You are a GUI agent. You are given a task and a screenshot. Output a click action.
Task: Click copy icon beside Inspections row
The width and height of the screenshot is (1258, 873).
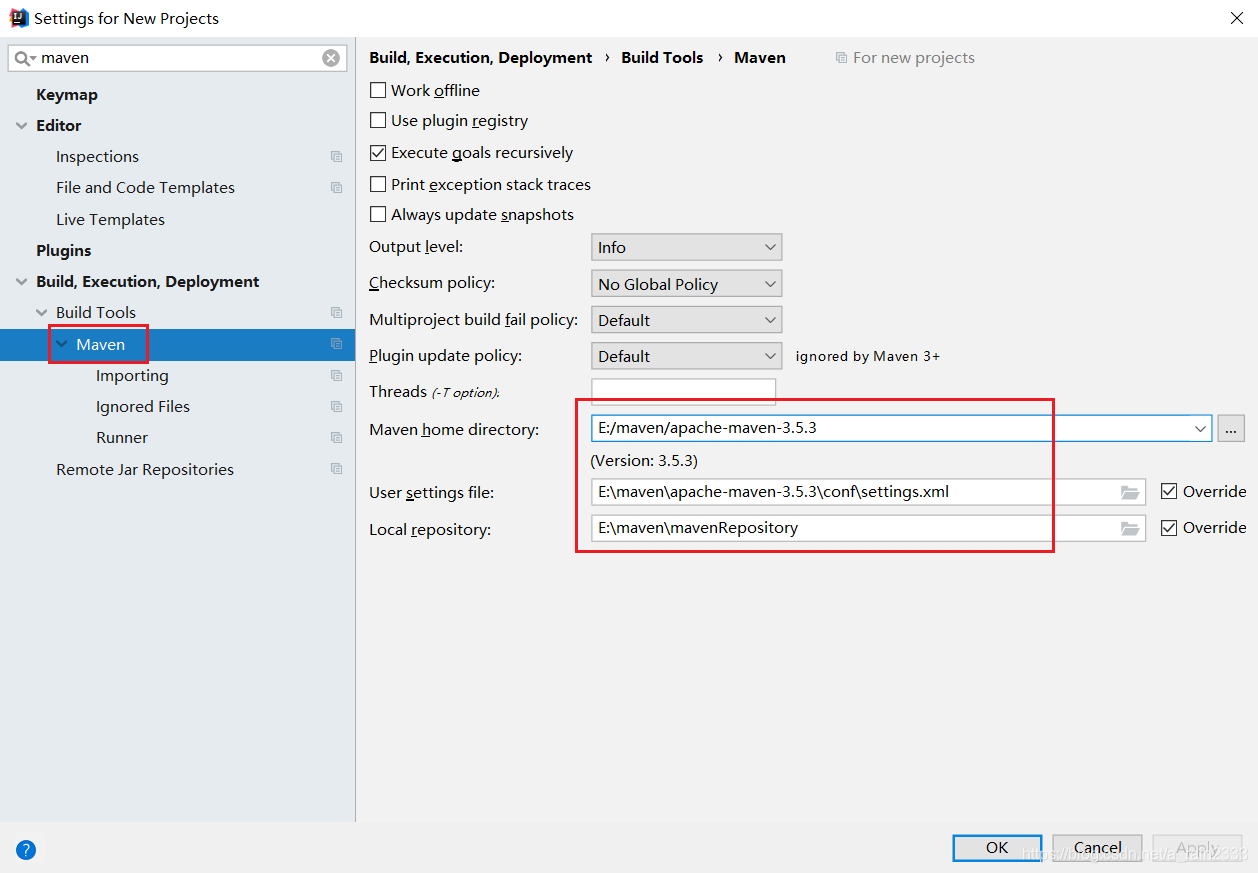tap(336, 157)
